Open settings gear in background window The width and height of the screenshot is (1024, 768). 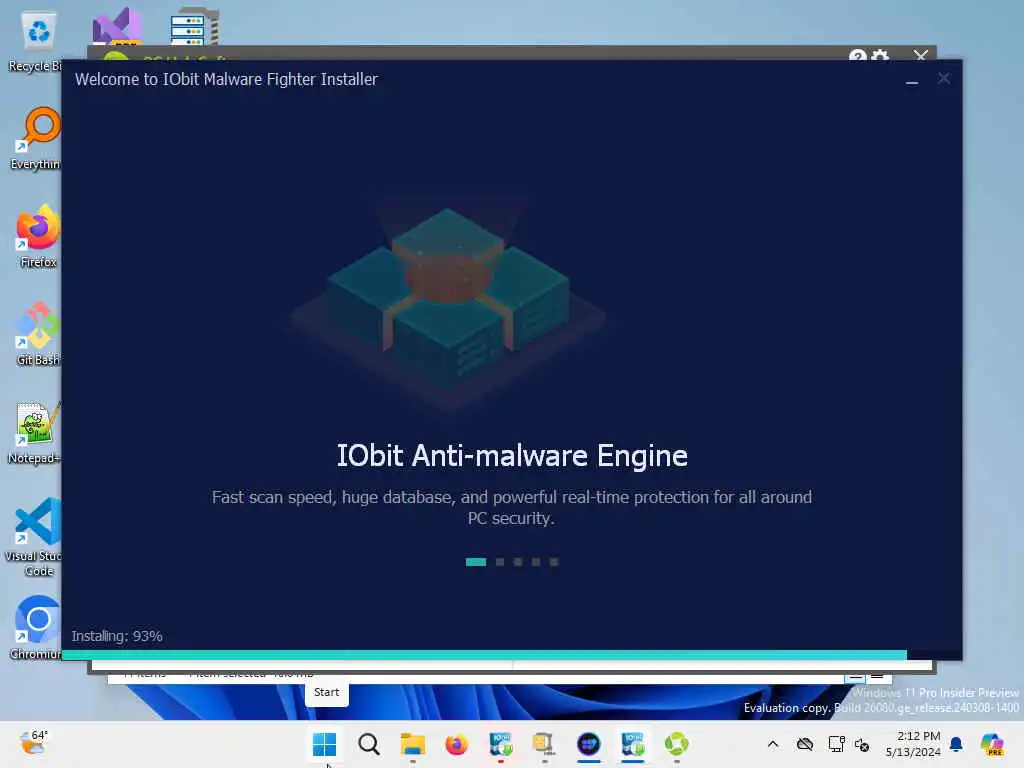click(880, 56)
